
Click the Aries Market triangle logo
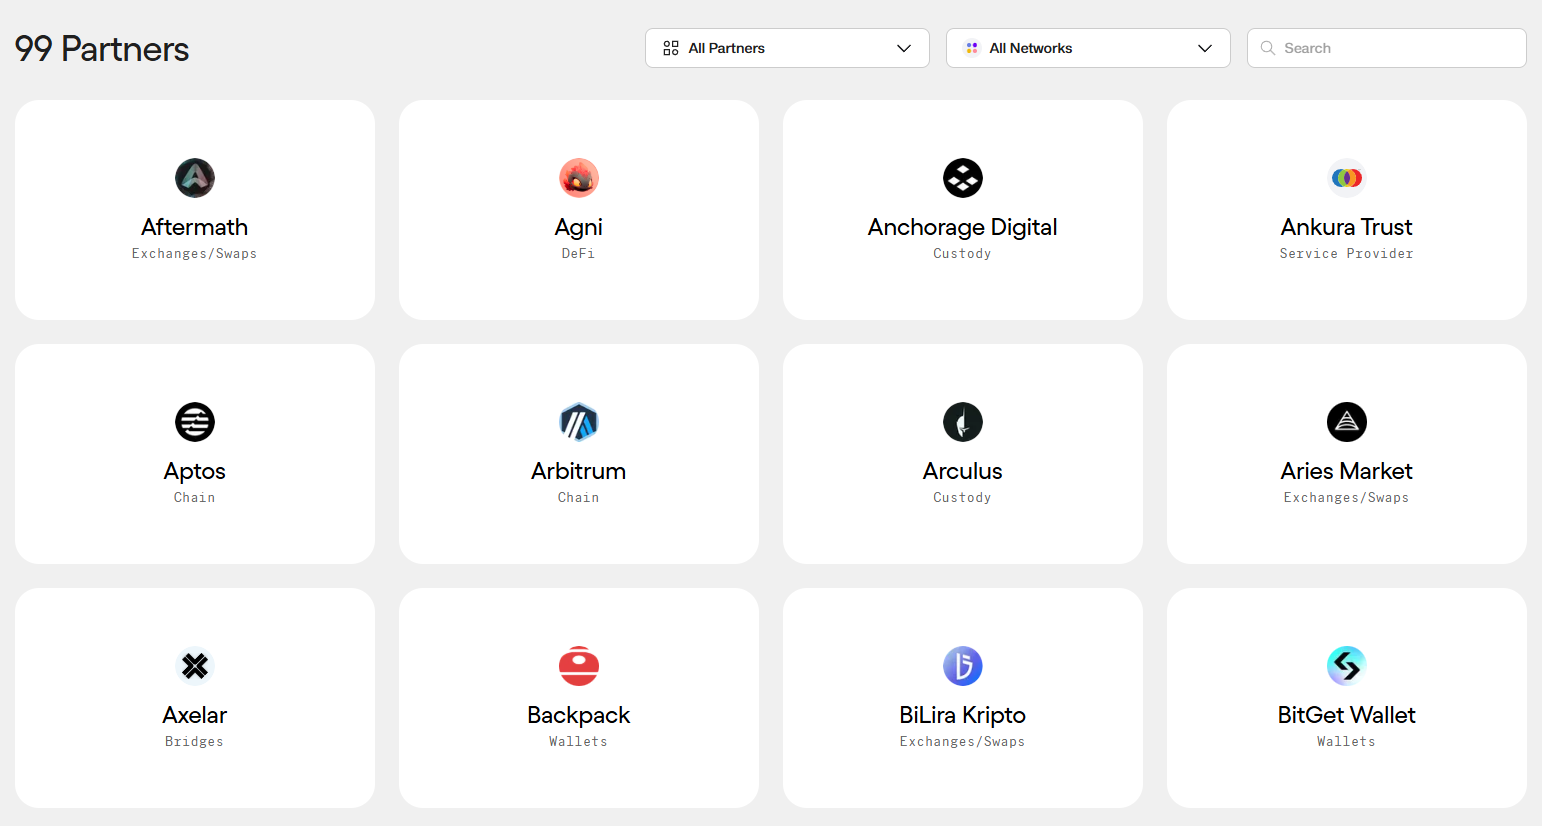[x=1347, y=422]
